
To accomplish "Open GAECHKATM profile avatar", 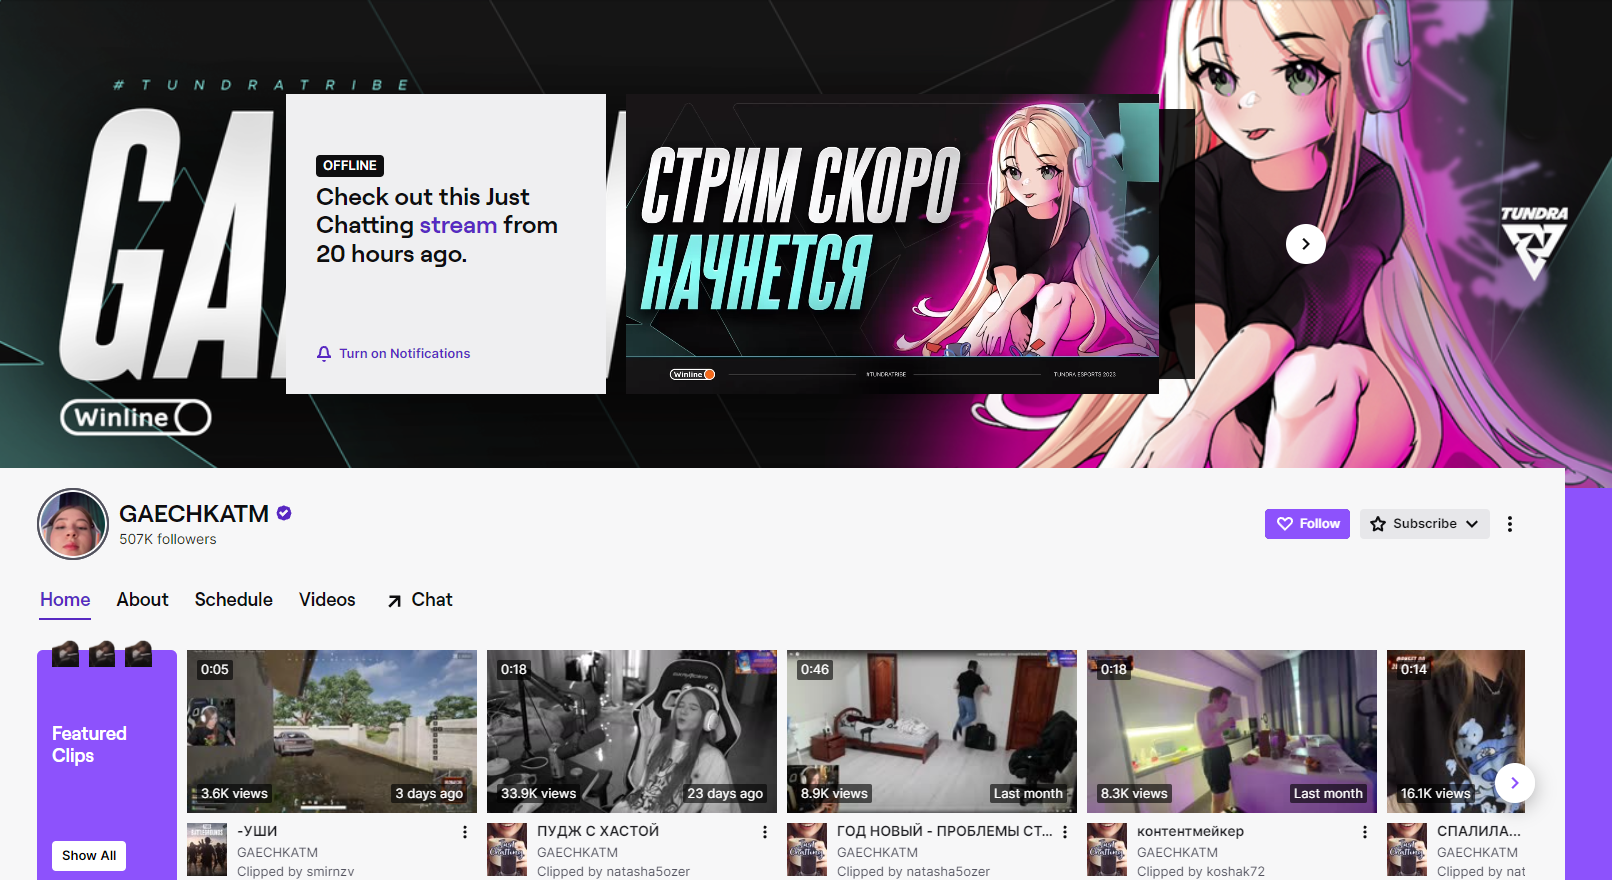I will [x=73, y=524].
